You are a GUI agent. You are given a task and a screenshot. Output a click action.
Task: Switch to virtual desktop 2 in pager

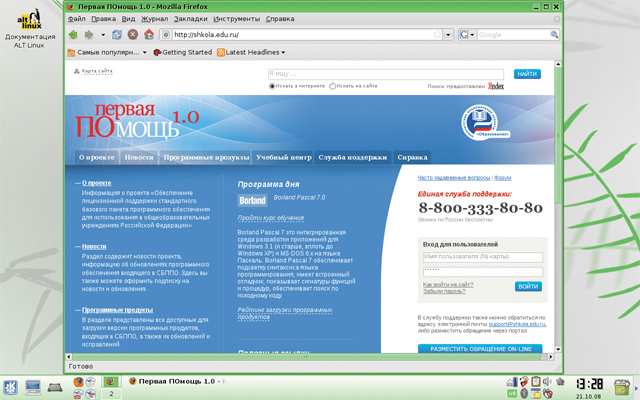pyautogui.click(x=111, y=394)
